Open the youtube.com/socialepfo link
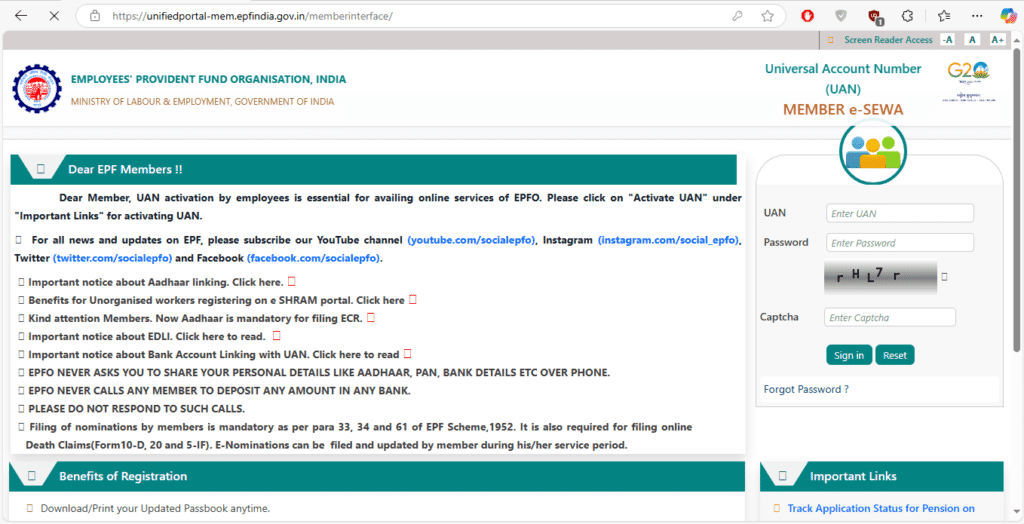This screenshot has height=524, width=1024. [472, 240]
